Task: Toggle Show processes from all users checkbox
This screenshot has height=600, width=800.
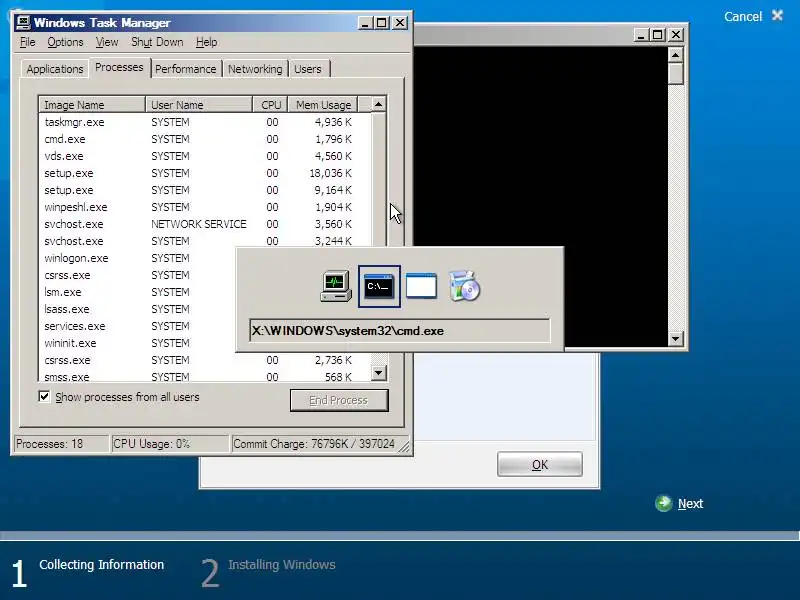Action: (x=44, y=396)
